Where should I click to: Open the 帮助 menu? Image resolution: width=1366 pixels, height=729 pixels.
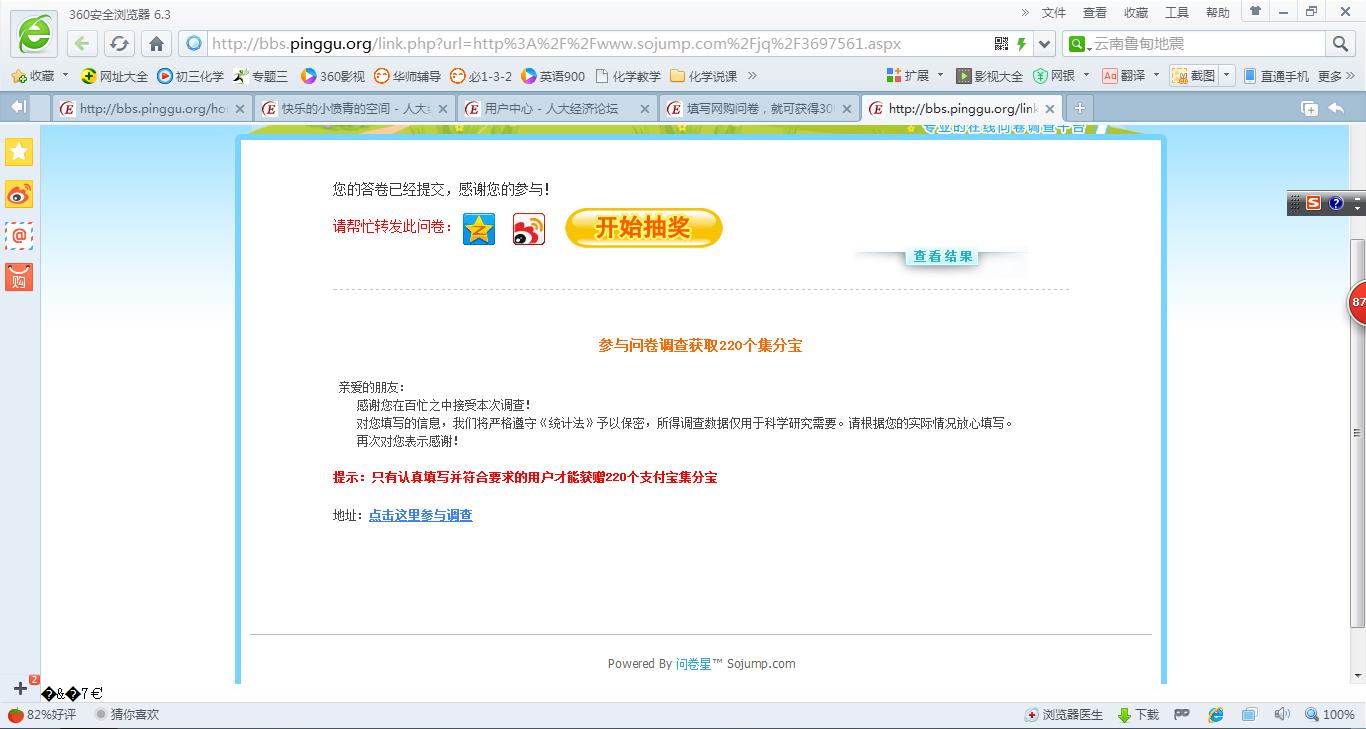1218,12
